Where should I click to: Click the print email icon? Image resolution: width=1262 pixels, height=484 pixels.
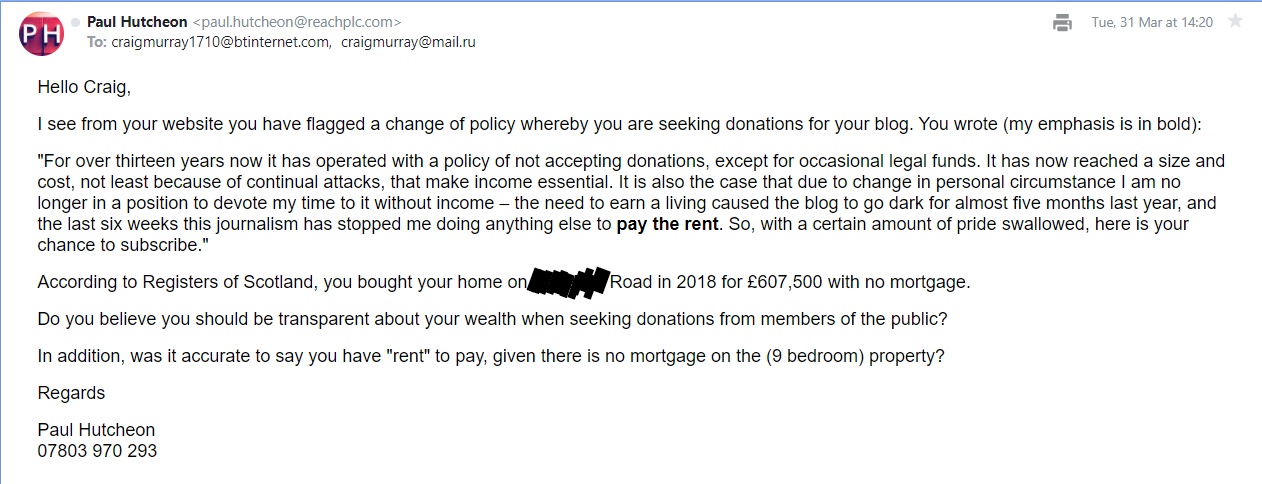pyautogui.click(x=1062, y=22)
